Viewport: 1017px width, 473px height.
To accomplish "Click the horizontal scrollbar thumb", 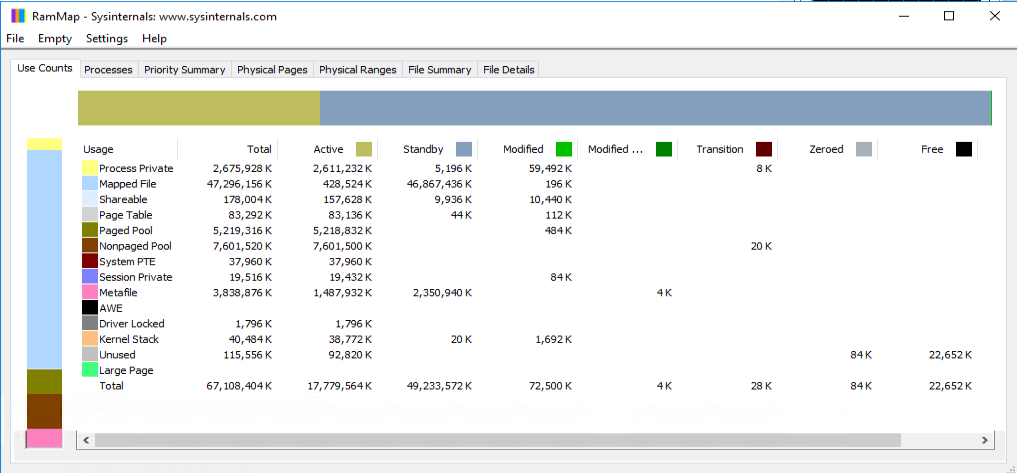I will click(x=497, y=440).
